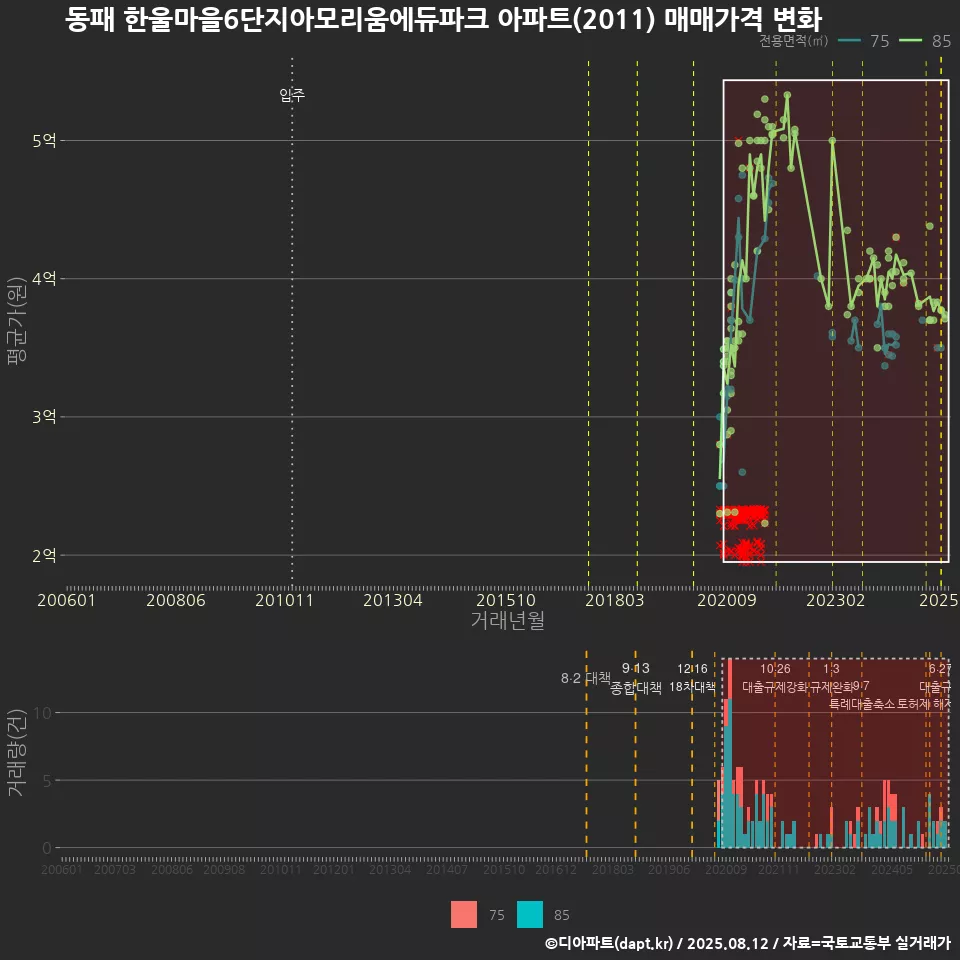This screenshot has width=960, height=960.
Task: Click the 평균가(원) axis title
Action: pos(17,321)
